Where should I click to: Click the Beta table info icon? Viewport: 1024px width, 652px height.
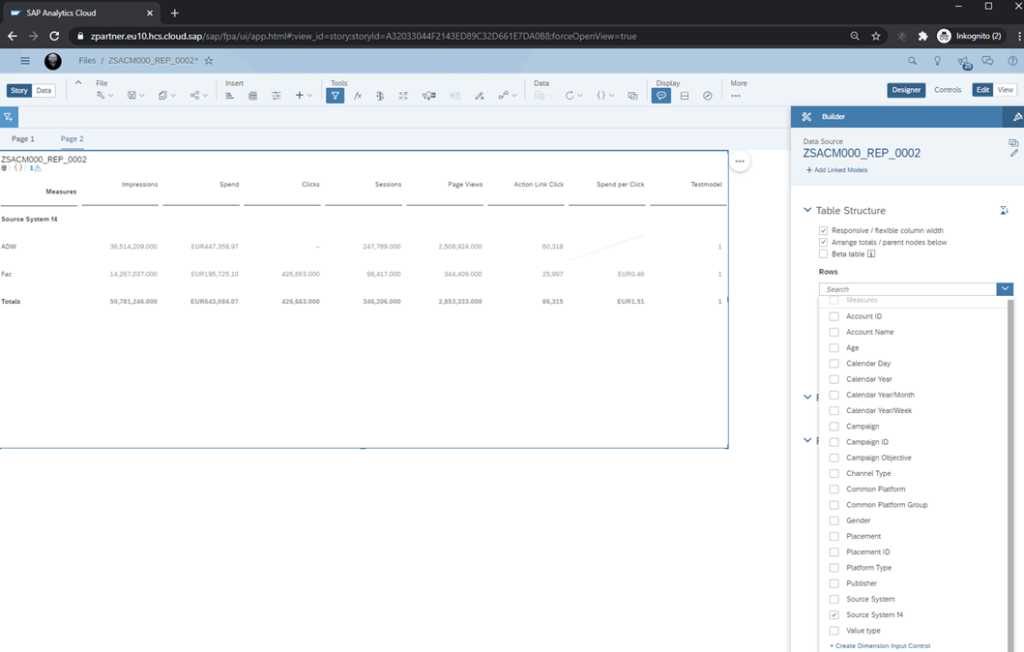tap(871, 254)
